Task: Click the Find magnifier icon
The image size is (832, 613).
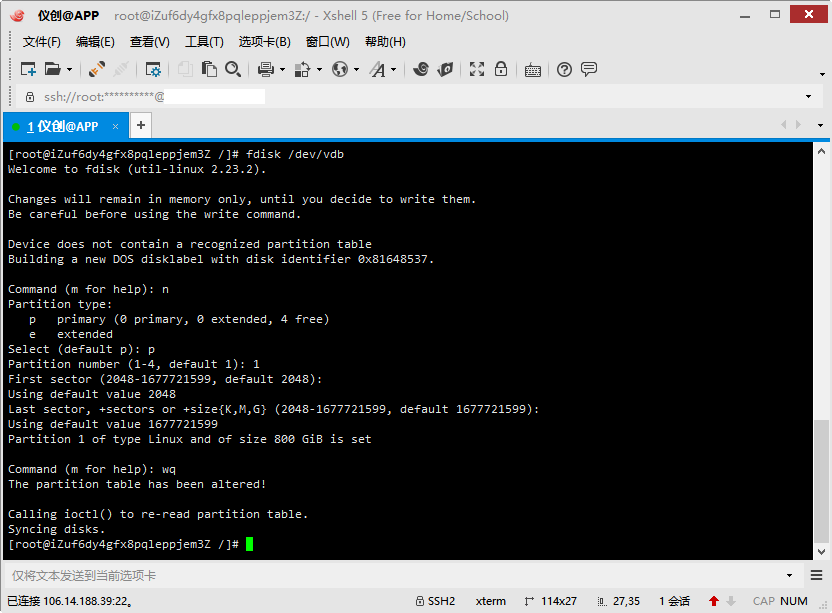Action: pyautogui.click(x=233, y=69)
